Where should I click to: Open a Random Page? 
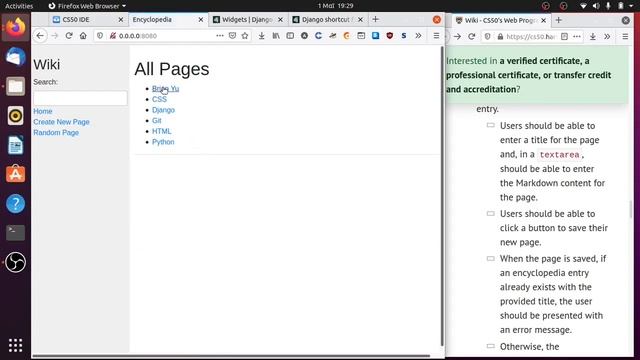tap(56, 132)
